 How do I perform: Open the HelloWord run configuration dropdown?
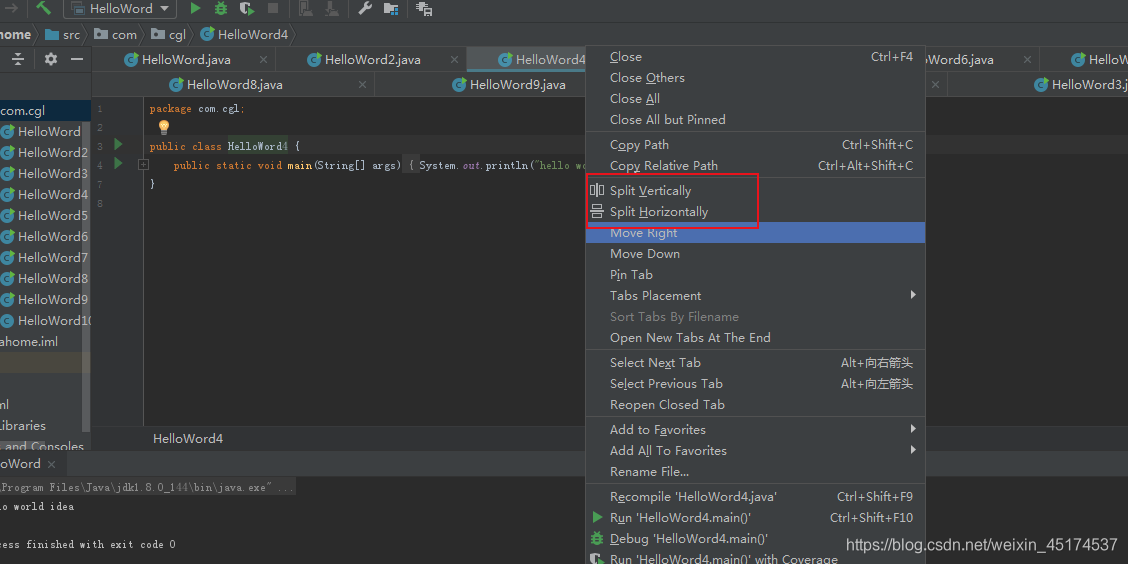(x=120, y=9)
